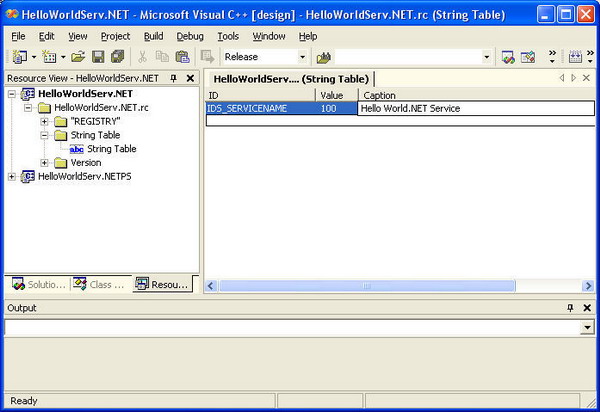Edit the Hello World.NET Service caption field

pos(476,109)
